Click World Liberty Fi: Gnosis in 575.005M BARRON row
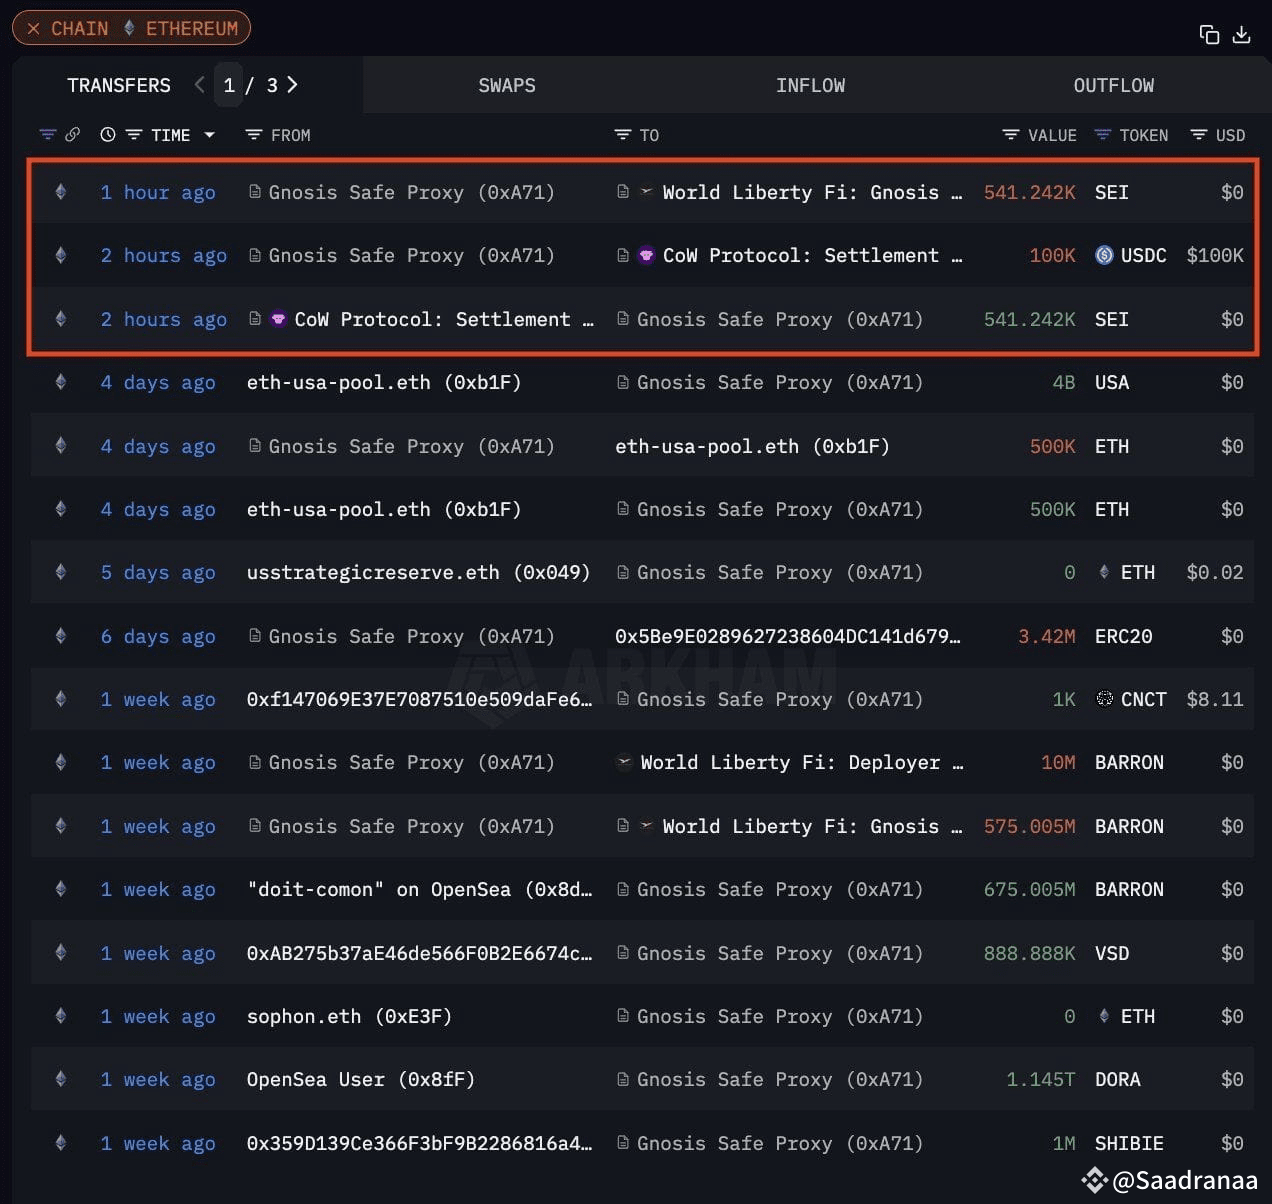This screenshot has height=1204, width=1272. (x=811, y=826)
